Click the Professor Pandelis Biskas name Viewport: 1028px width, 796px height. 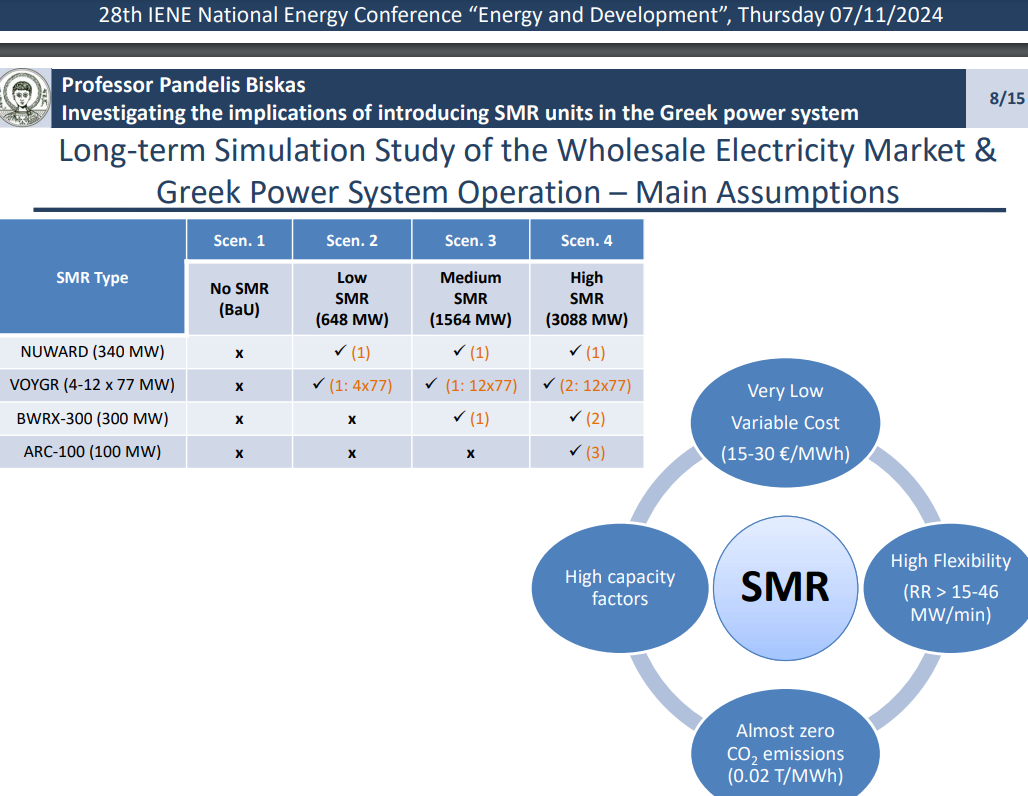click(183, 85)
